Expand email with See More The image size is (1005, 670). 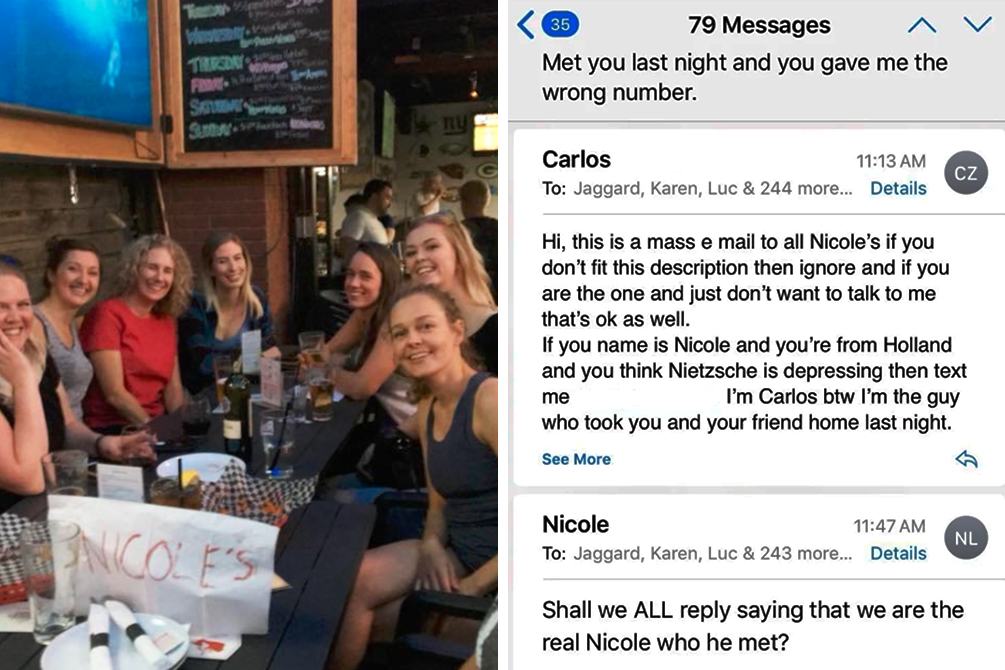click(x=576, y=459)
